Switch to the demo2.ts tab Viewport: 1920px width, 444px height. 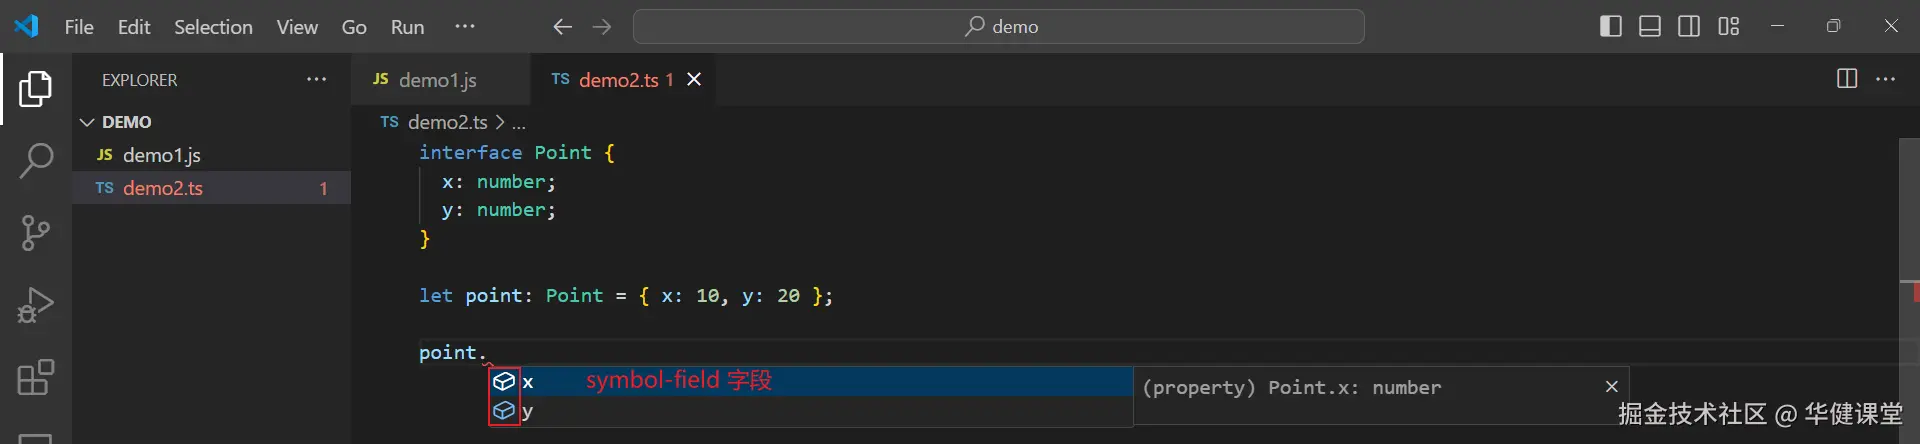pos(626,80)
